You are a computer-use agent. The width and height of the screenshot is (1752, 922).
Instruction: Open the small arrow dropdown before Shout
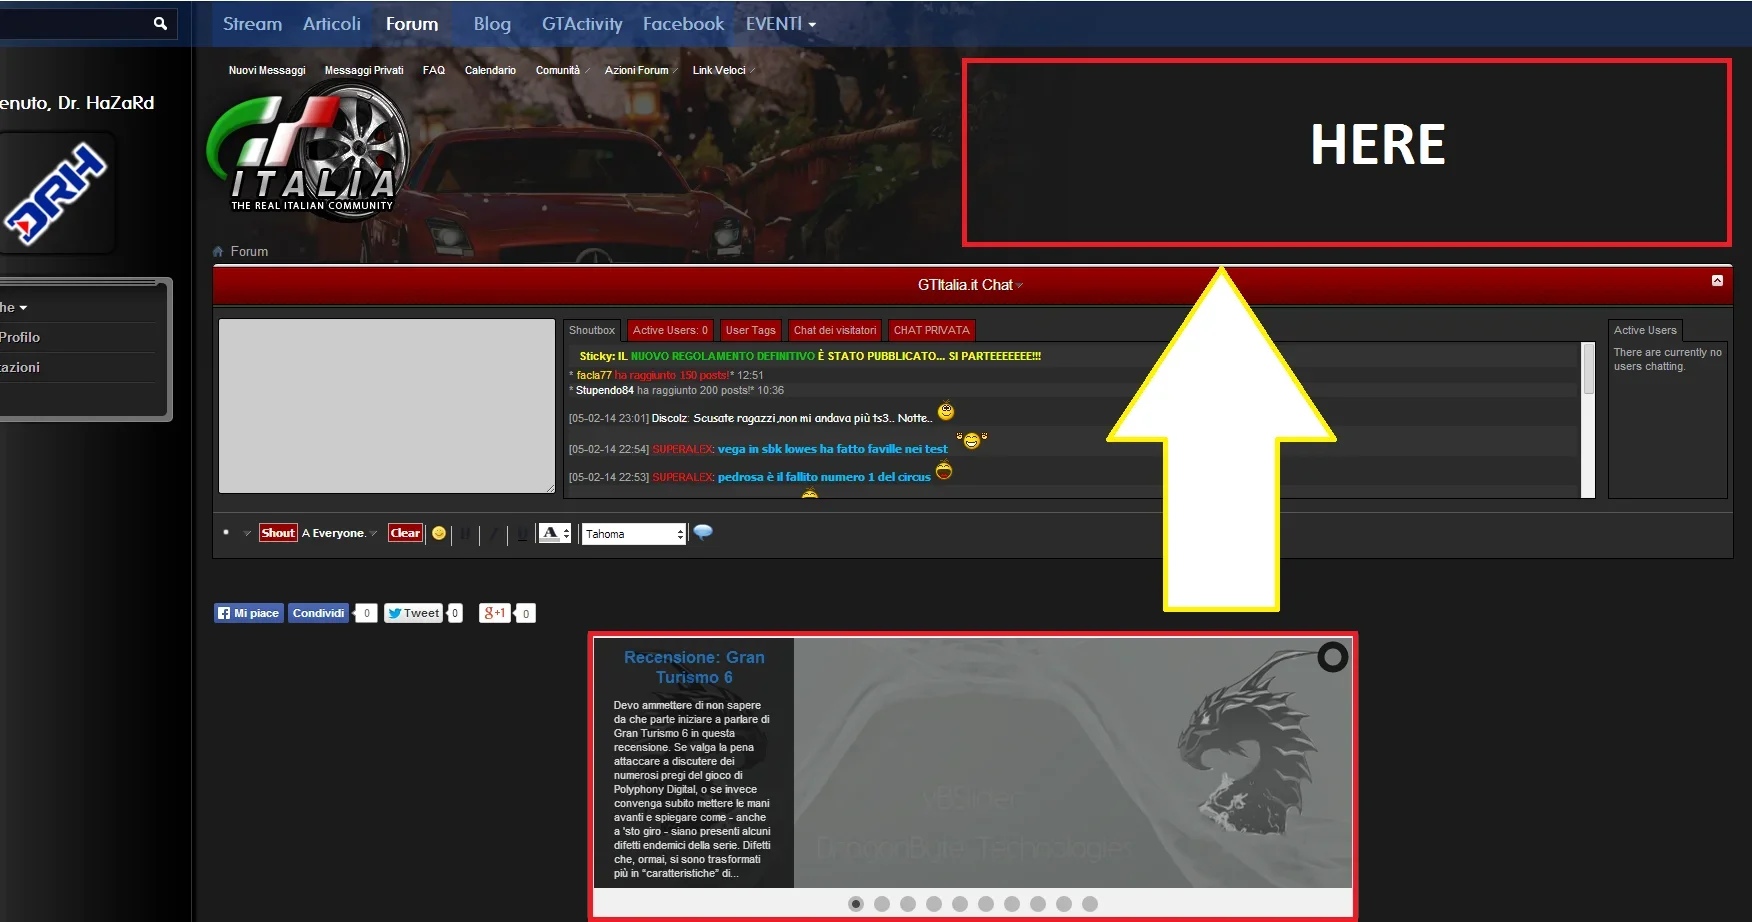pos(247,533)
